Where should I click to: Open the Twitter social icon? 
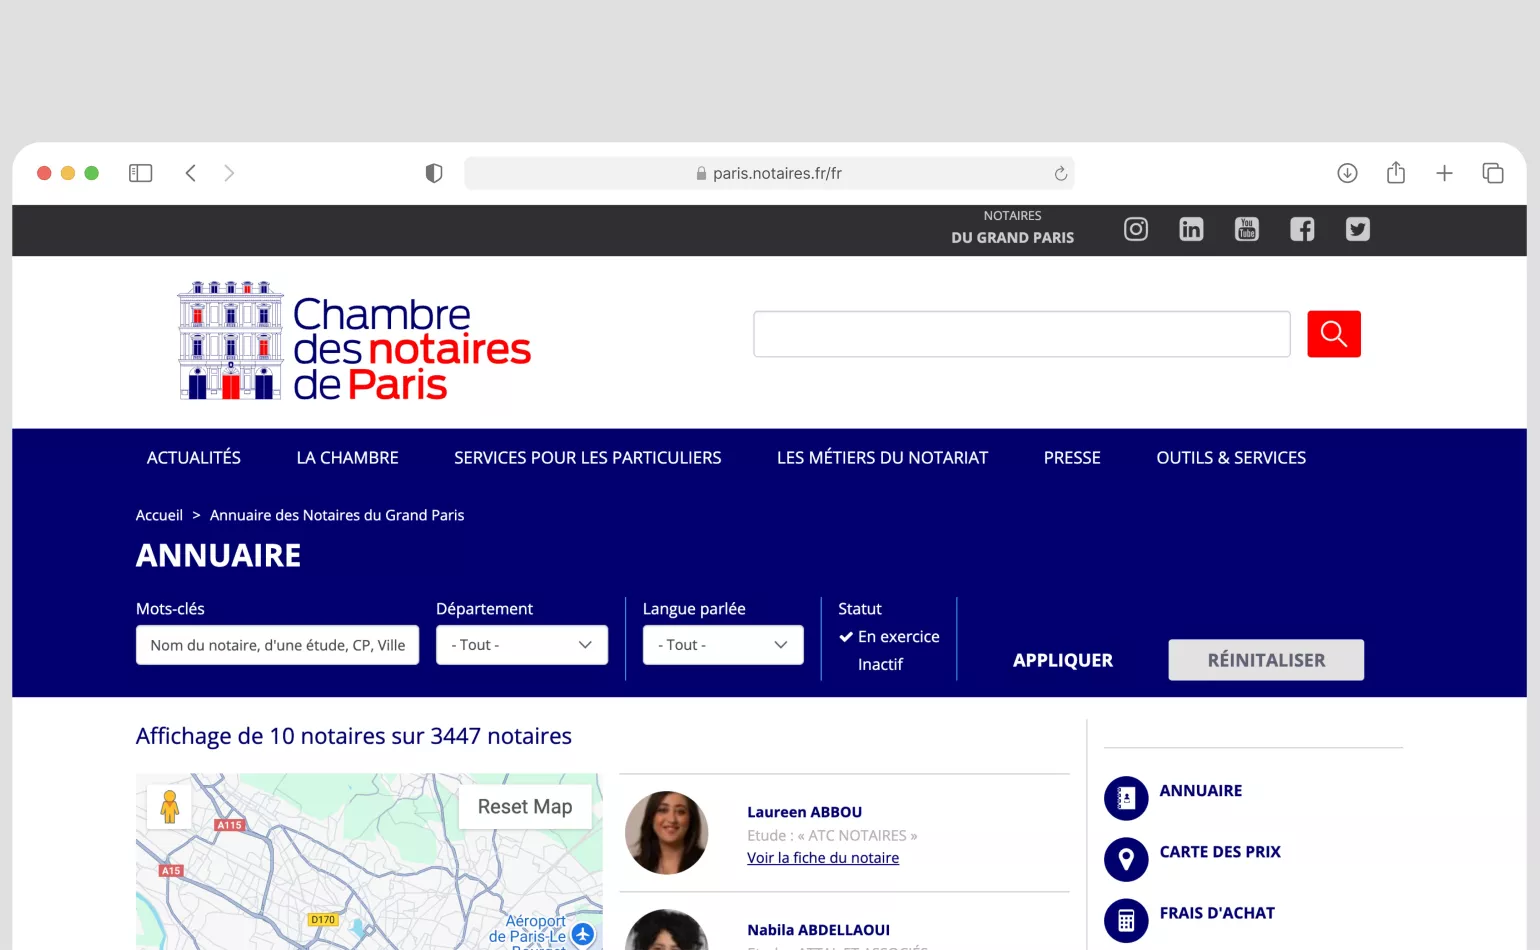[1357, 229]
